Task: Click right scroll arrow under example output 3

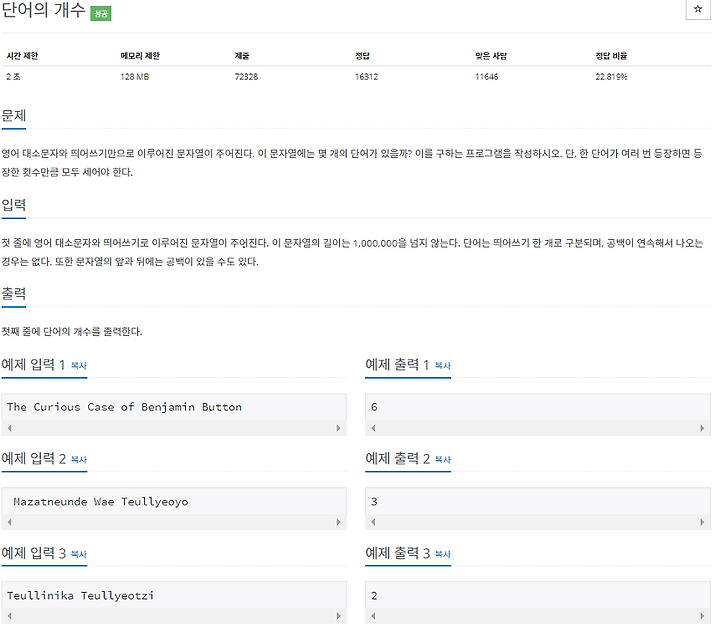Action: (702, 616)
